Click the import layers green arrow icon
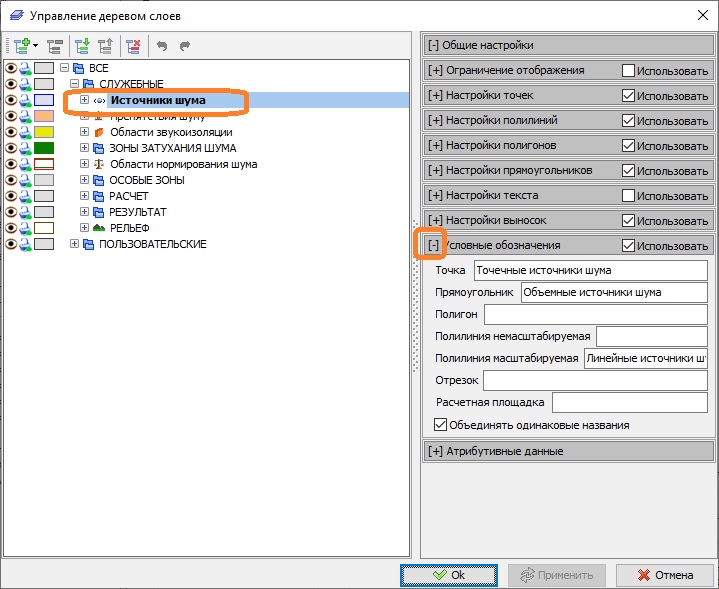Viewport: 719px width, 589px height. click(80, 45)
